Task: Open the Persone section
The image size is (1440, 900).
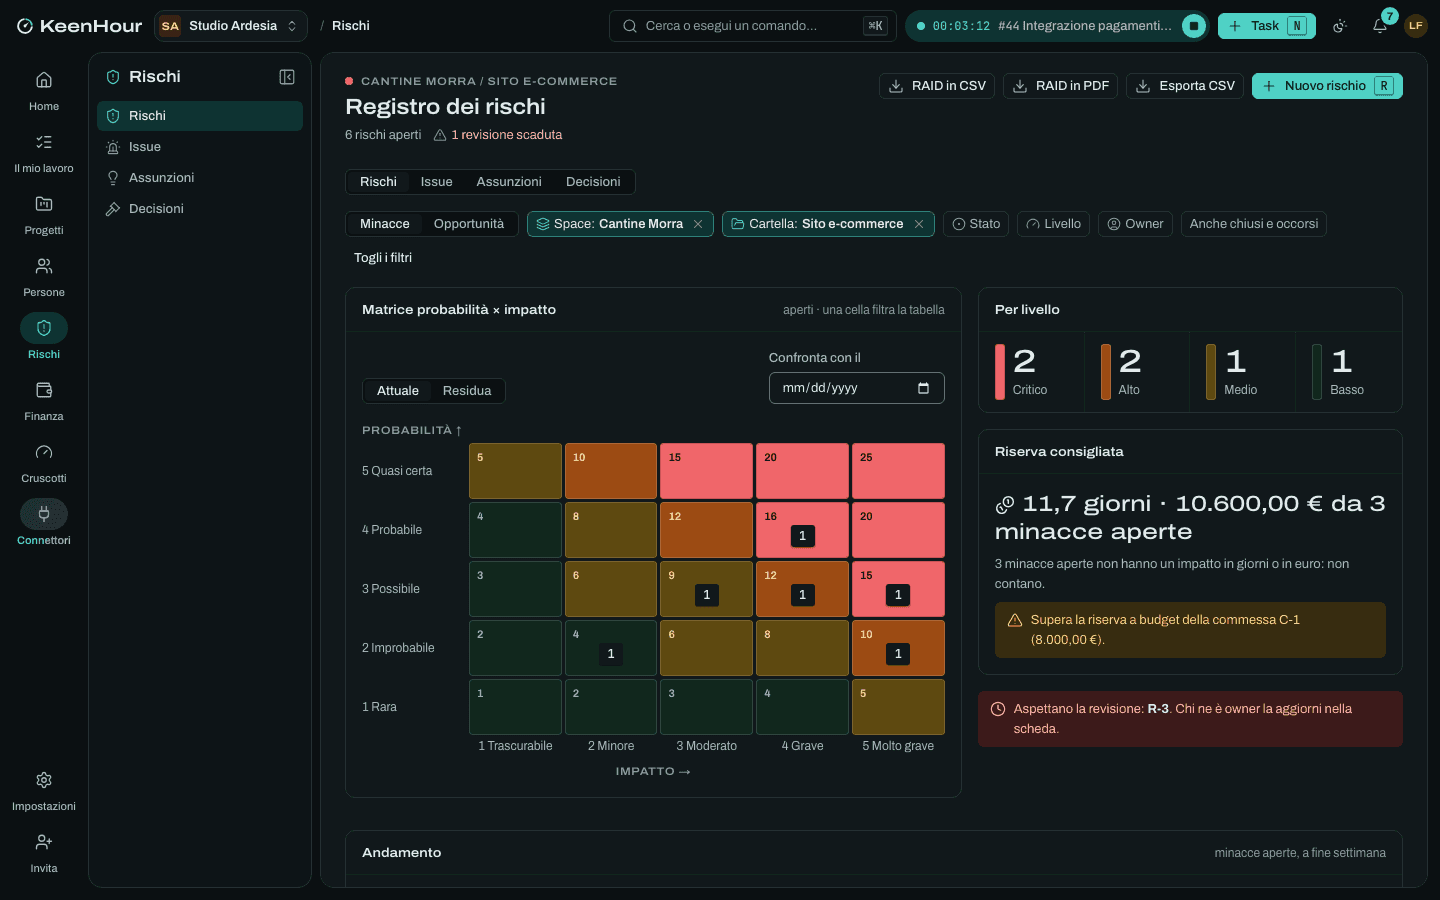Action: (44, 277)
